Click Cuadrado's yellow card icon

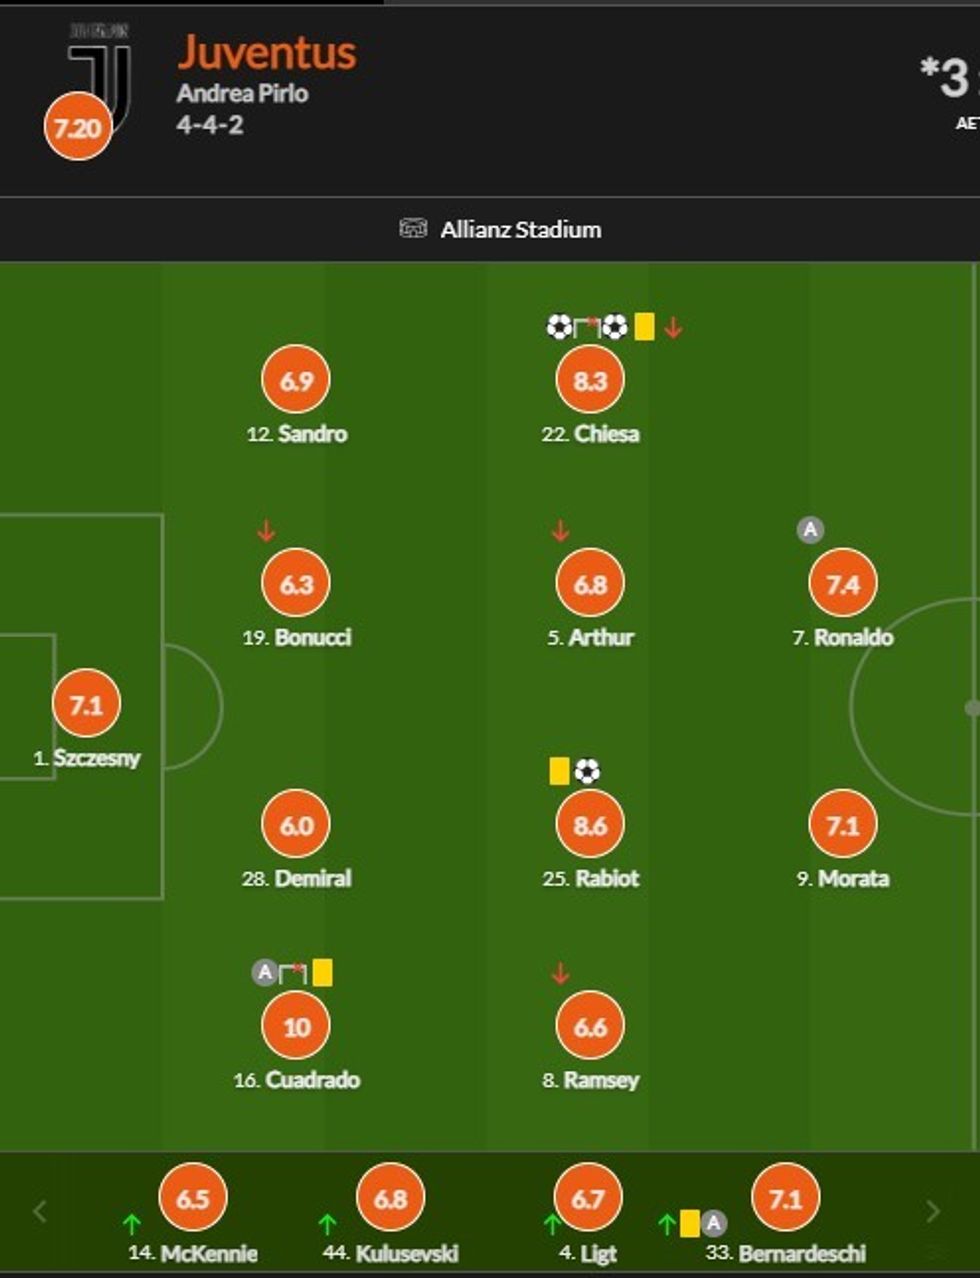[x=322, y=973]
